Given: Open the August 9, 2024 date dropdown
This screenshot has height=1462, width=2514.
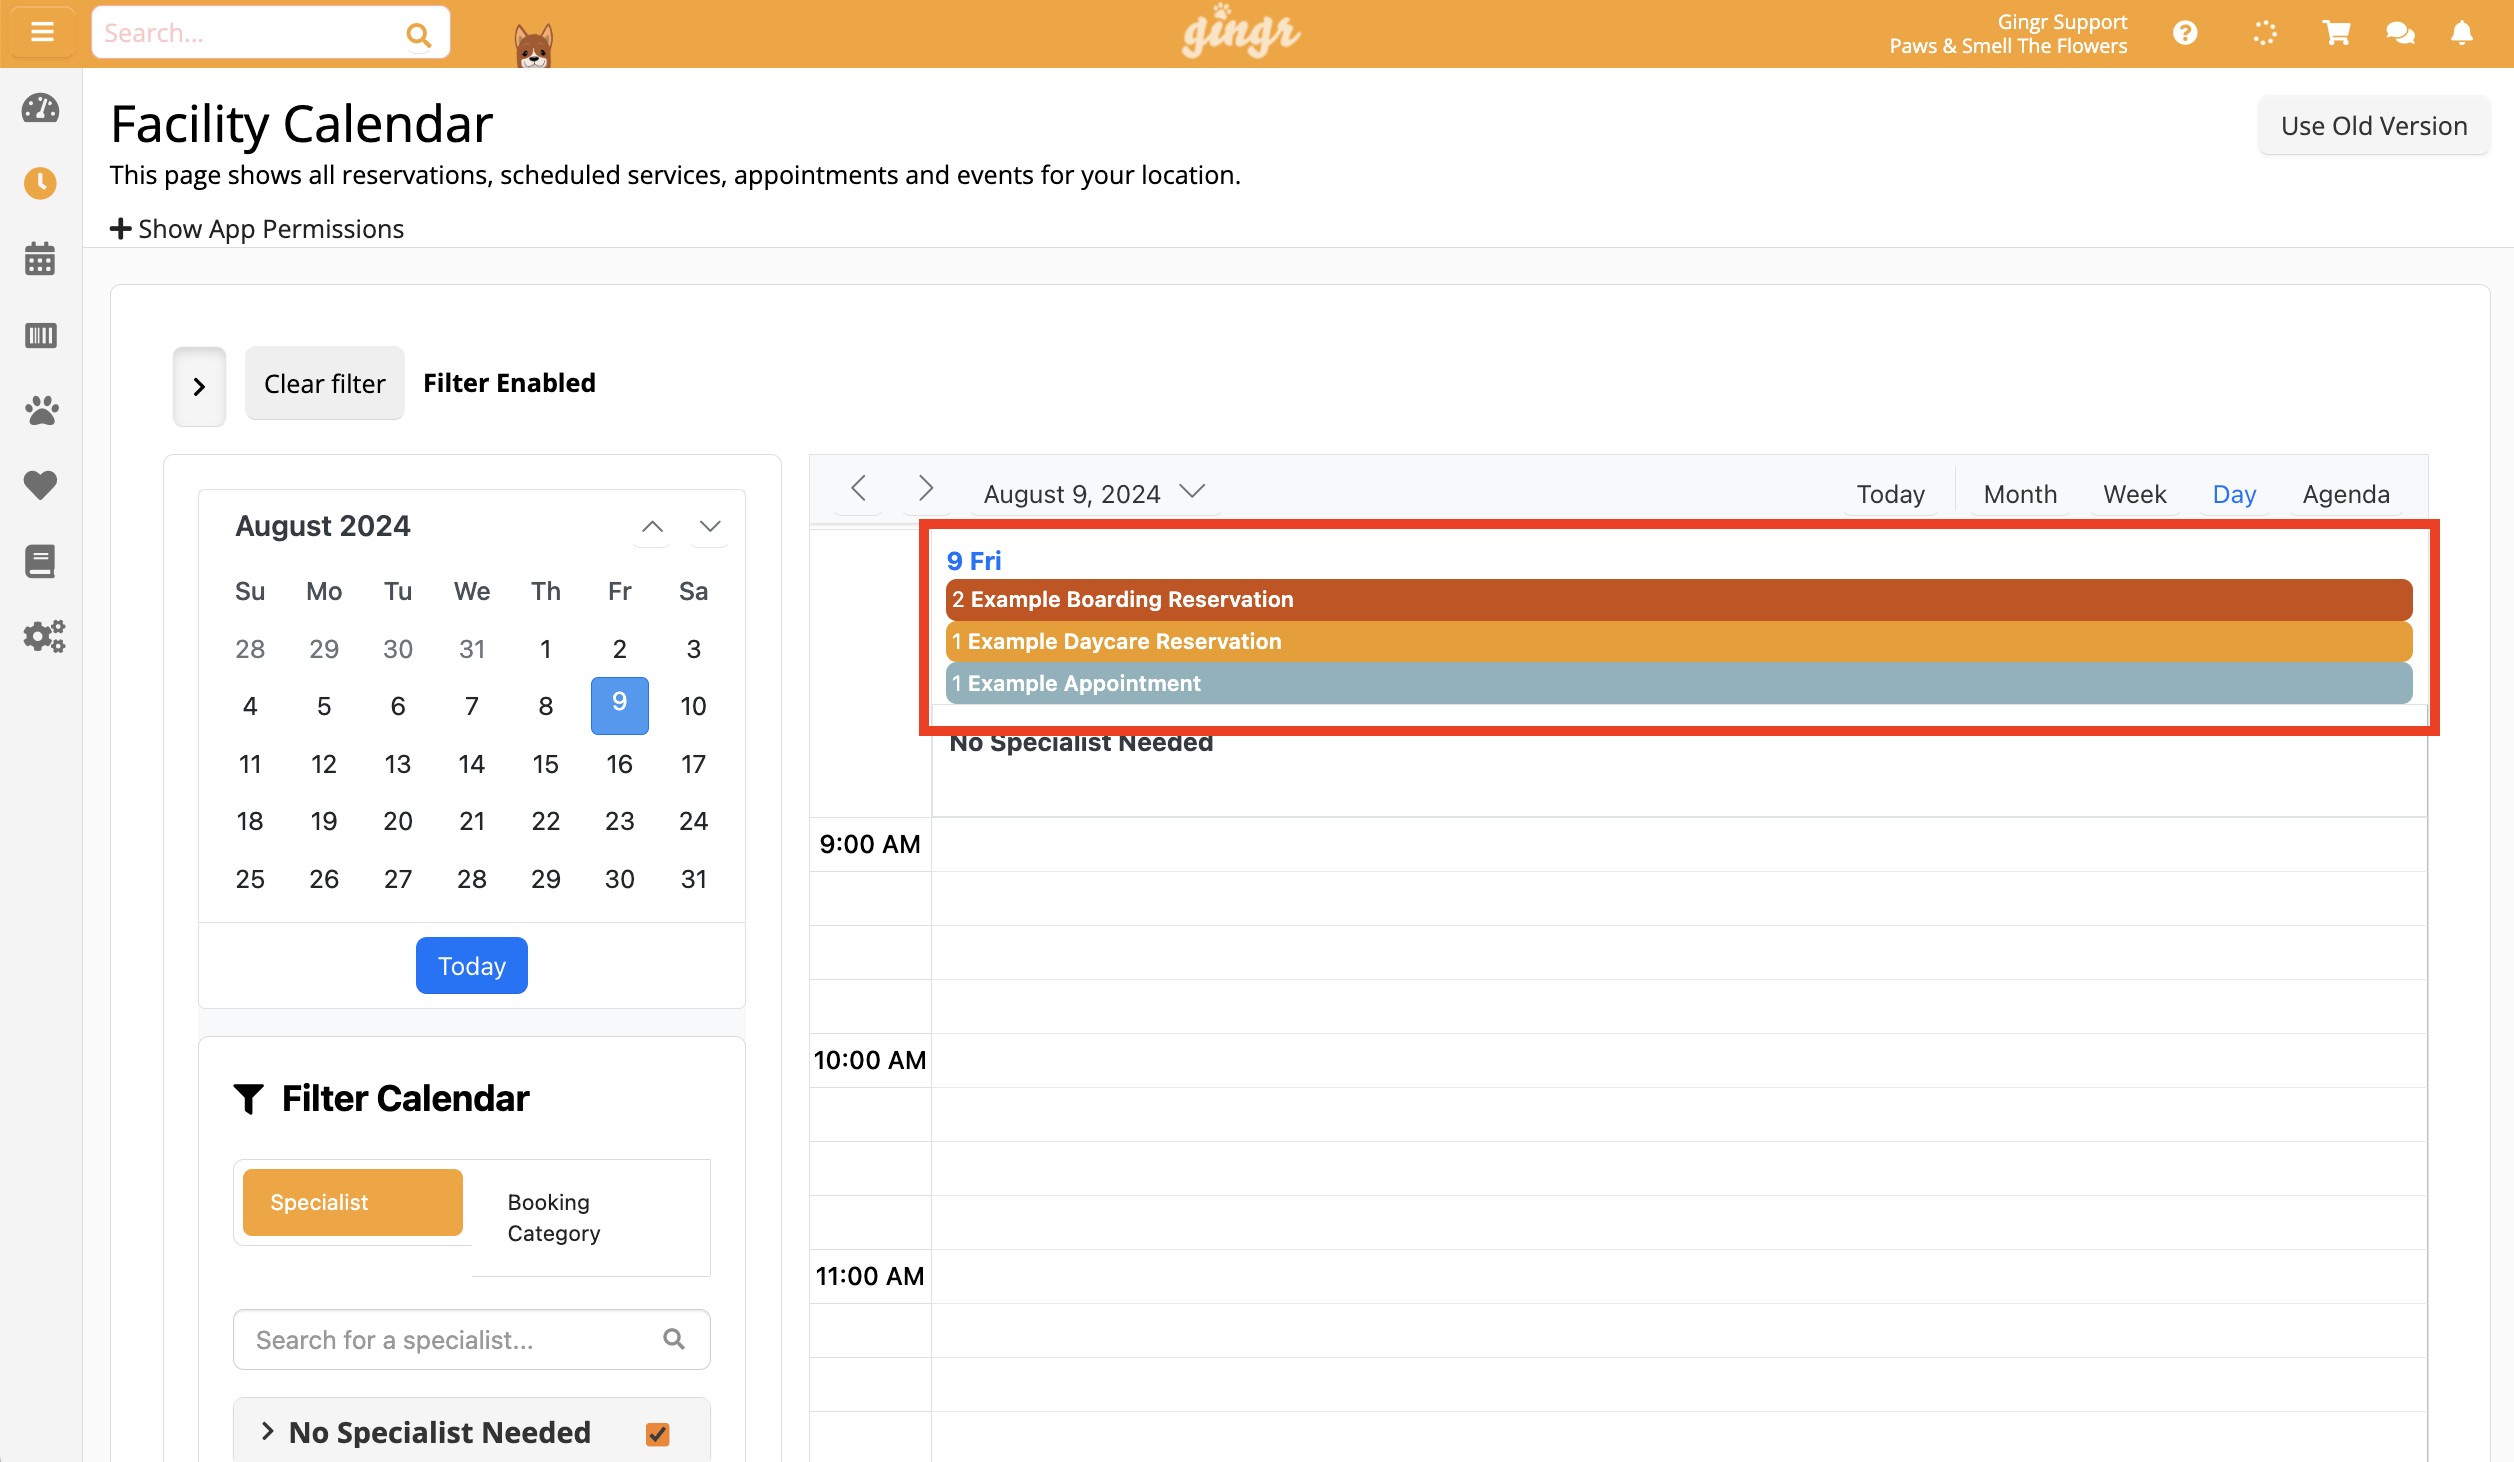Looking at the screenshot, I should [x=1095, y=493].
